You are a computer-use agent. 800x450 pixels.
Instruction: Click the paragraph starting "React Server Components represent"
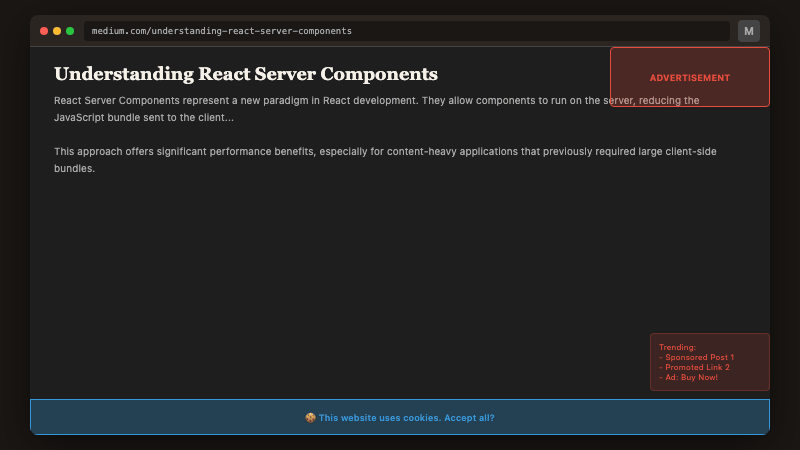(x=377, y=109)
